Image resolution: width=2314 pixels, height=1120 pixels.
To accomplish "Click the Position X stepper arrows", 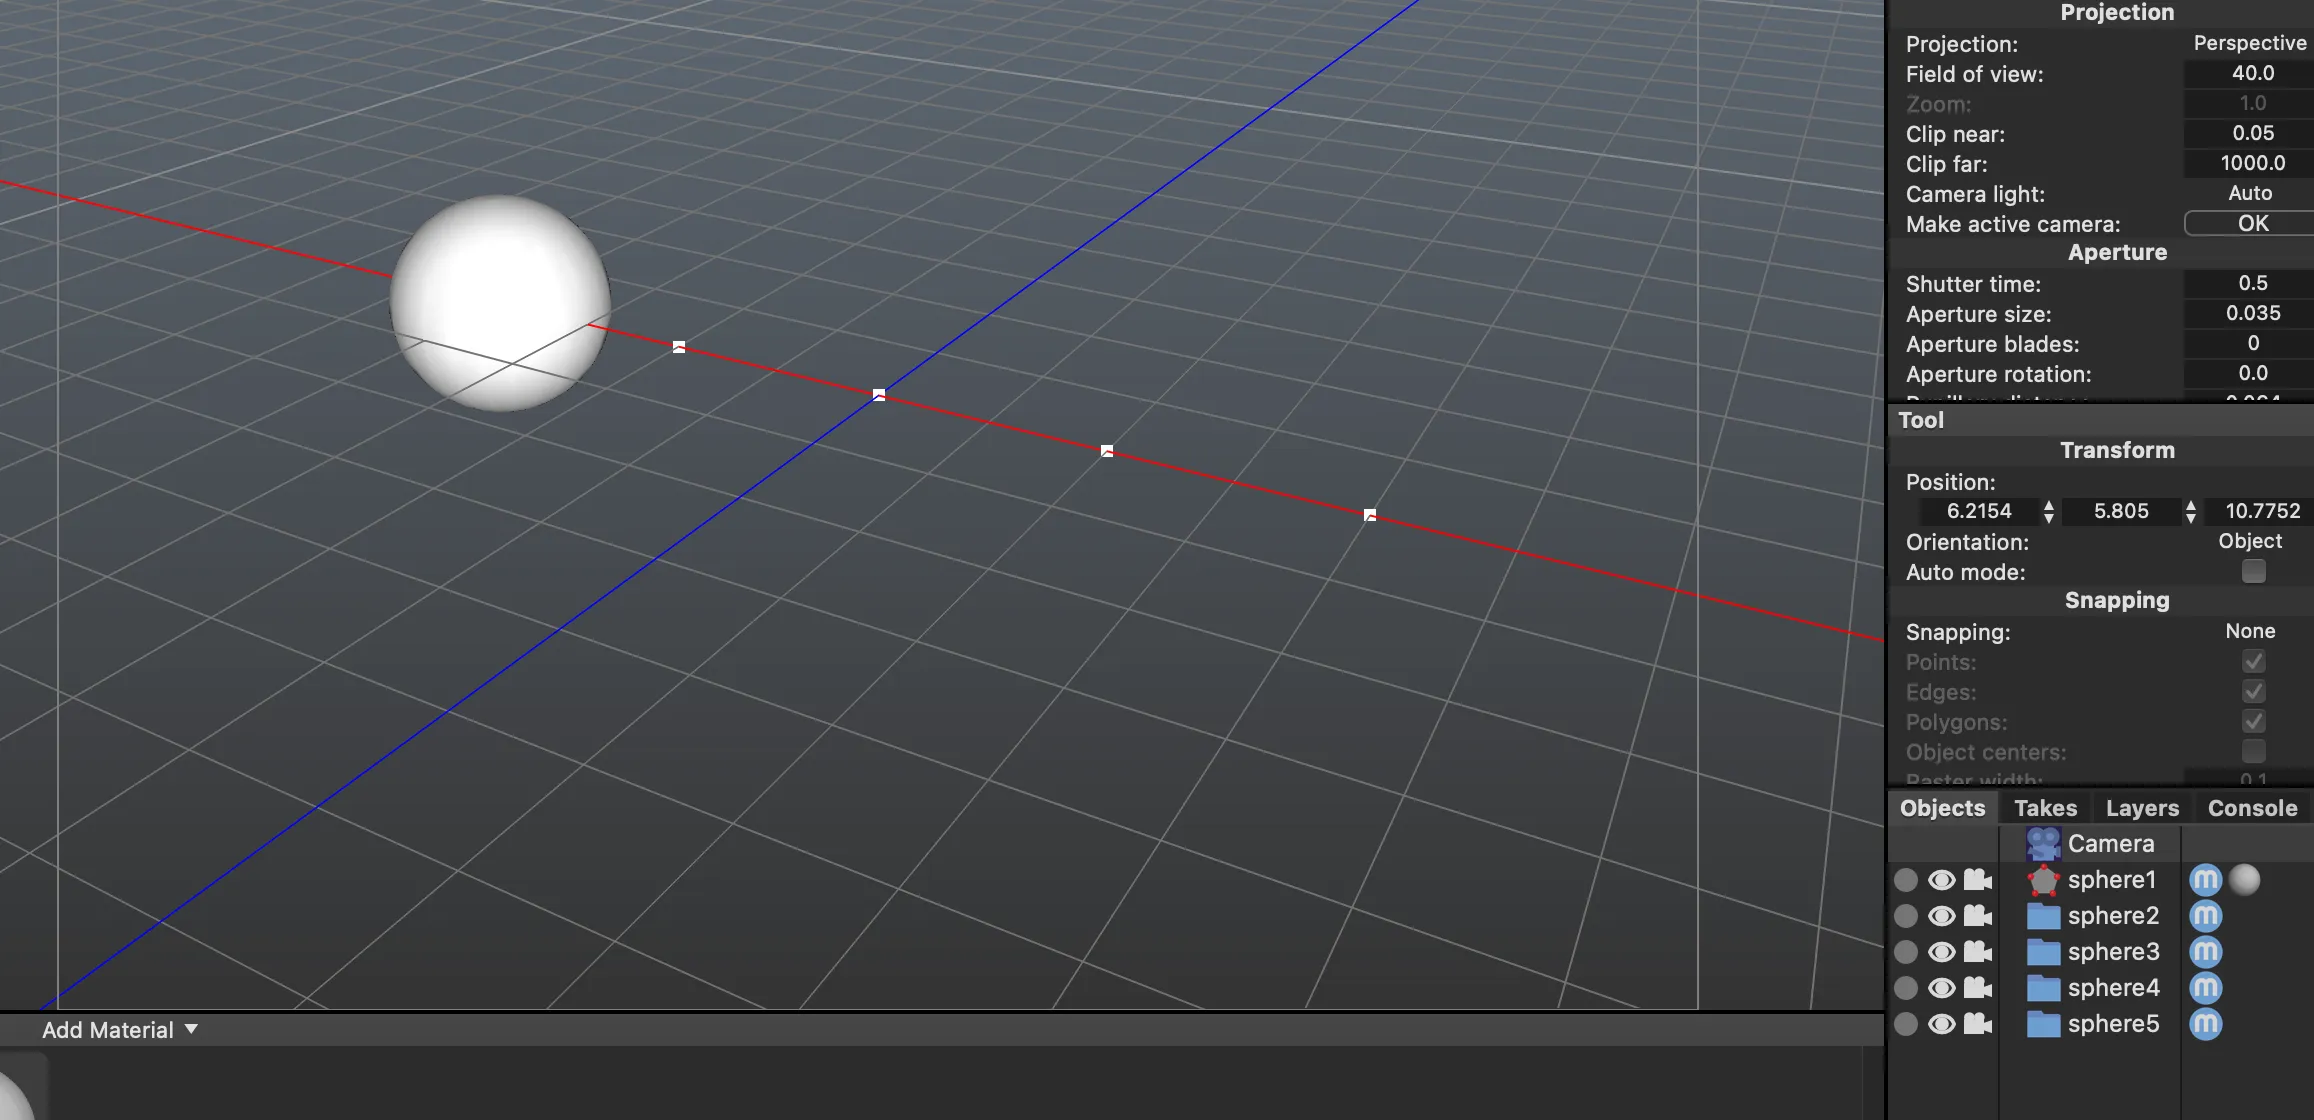I will point(2049,511).
